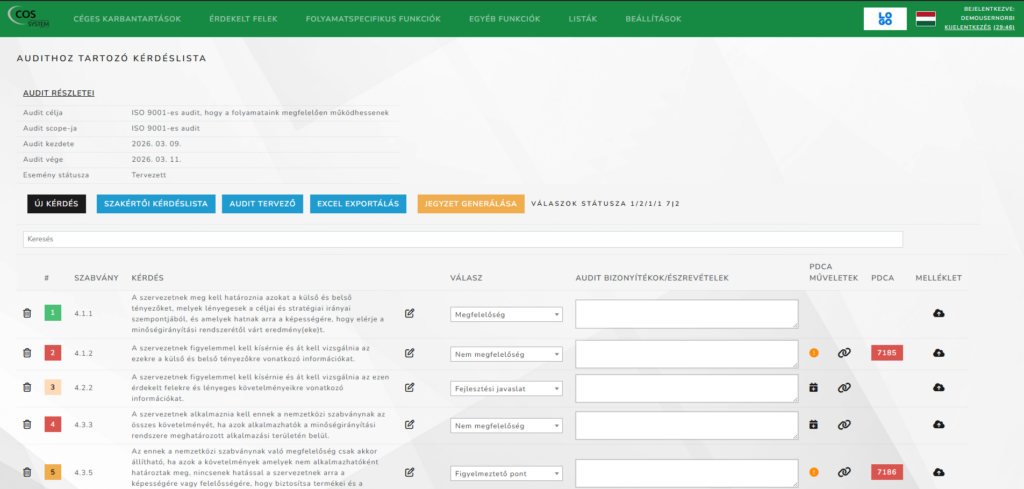Image resolution: width=1024 pixels, height=489 pixels.
Task: Click the COS System logo
Action: coord(29,19)
